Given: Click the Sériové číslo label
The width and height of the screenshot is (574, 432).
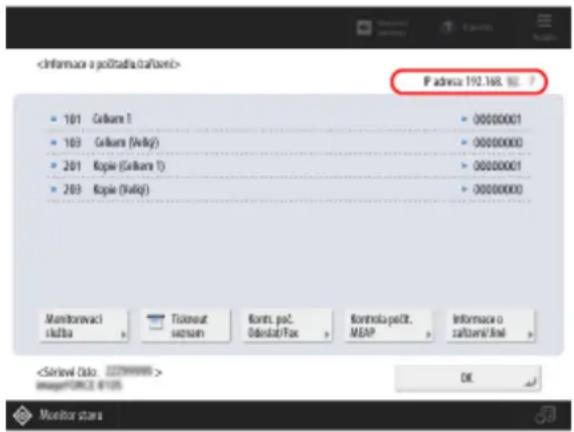Looking at the screenshot, I should click(x=67, y=373).
